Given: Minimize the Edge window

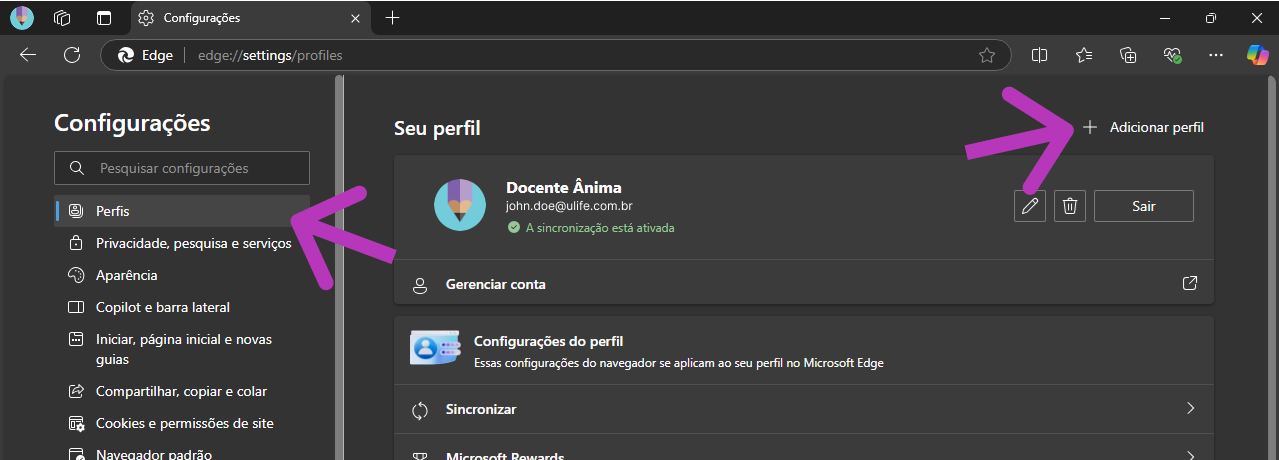Looking at the screenshot, I should click(1163, 18).
